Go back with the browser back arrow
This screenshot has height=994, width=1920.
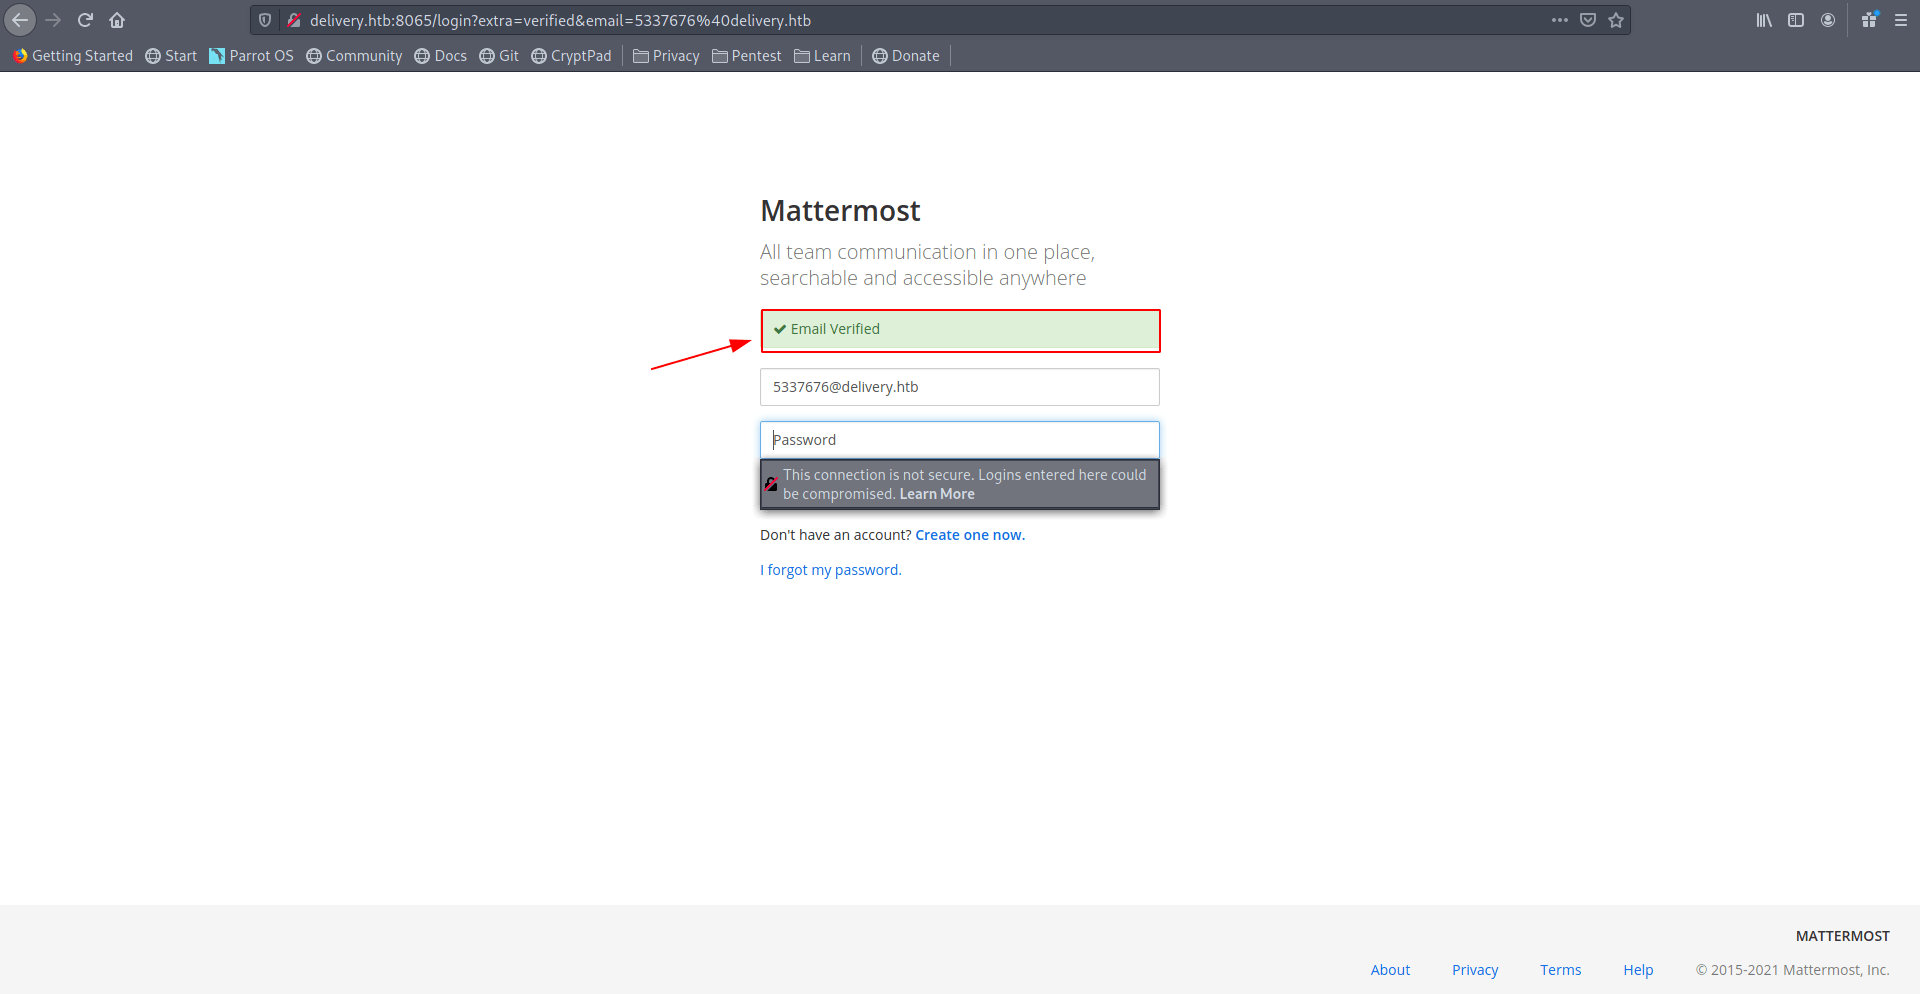point(20,20)
